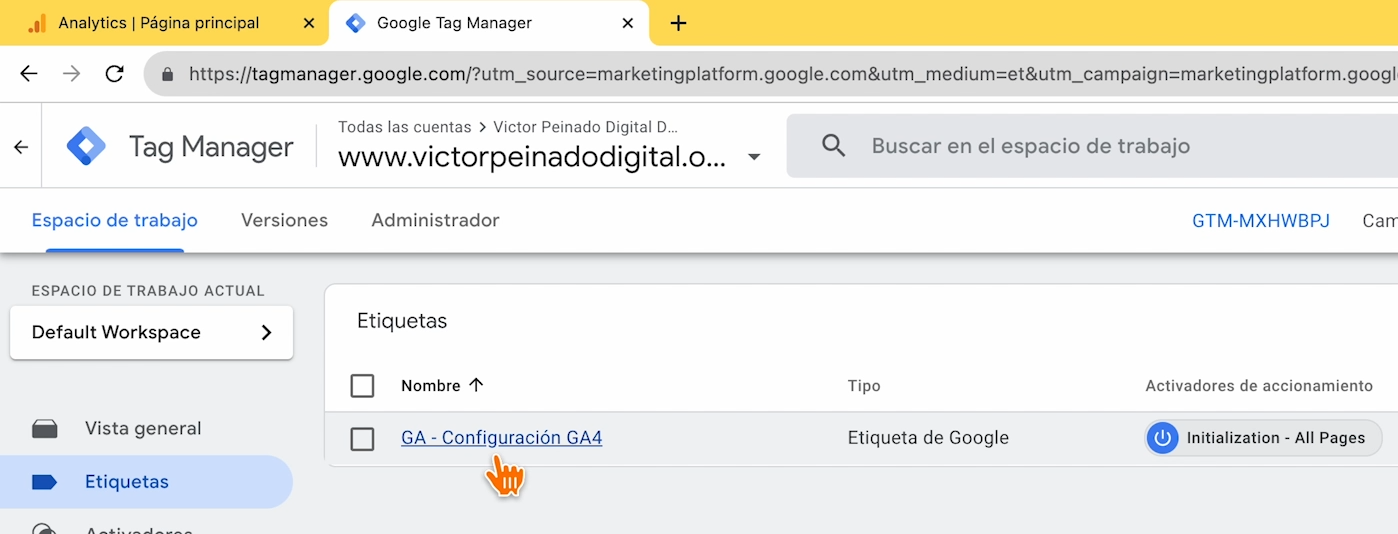Sort tags by Nombre column

pyautogui.click(x=442, y=386)
